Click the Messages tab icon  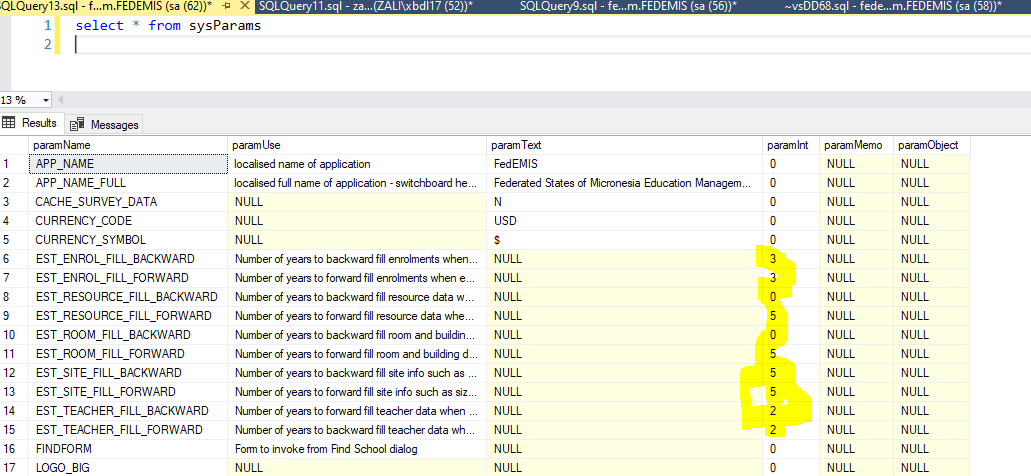click(x=78, y=125)
